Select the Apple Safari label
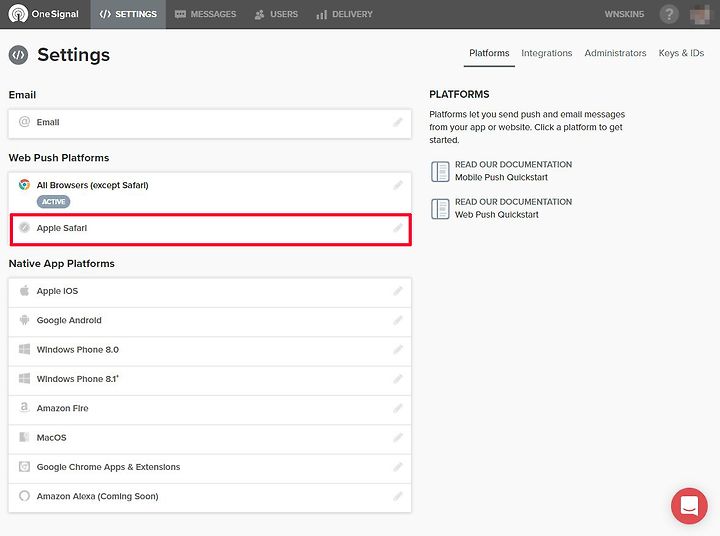Viewport: 720px width, 536px height. coord(62,228)
